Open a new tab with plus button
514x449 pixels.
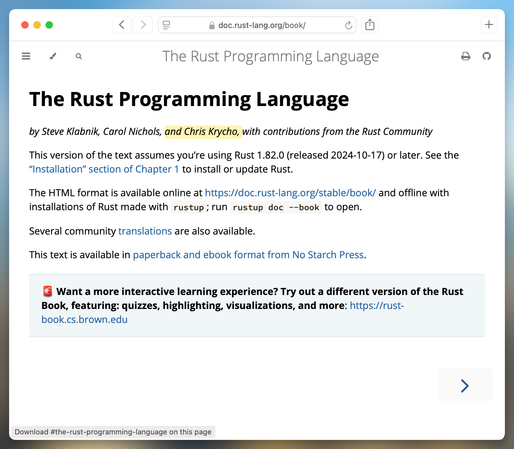tap(489, 25)
